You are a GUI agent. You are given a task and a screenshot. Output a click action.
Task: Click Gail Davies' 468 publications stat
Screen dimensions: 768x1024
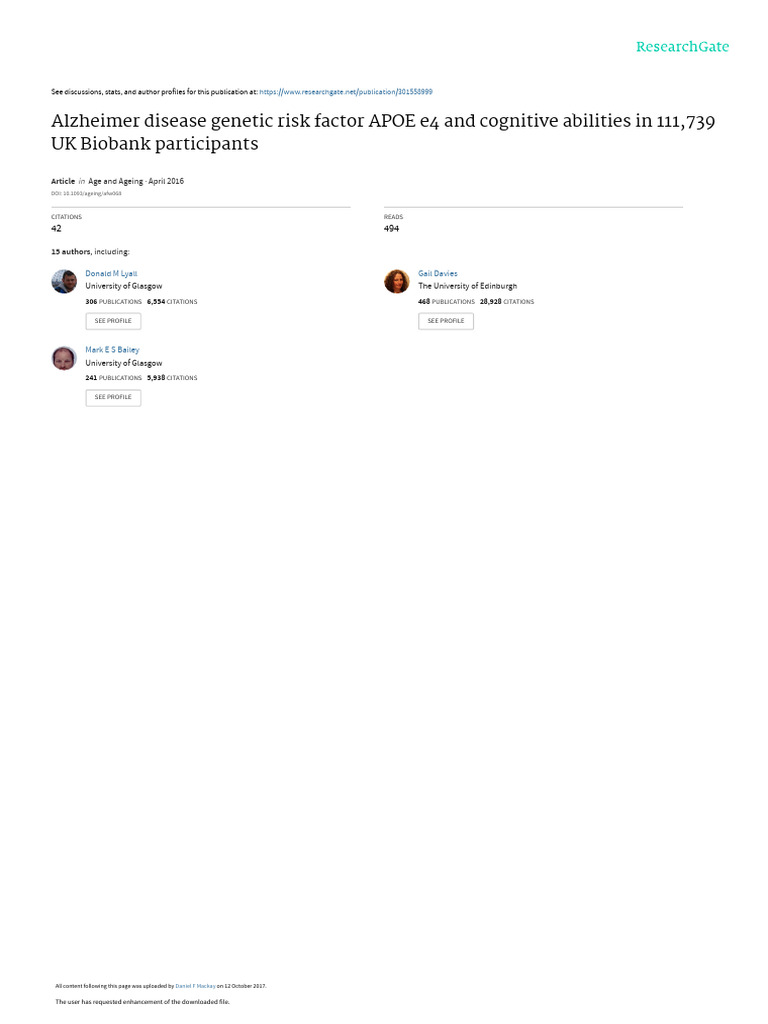tap(446, 301)
